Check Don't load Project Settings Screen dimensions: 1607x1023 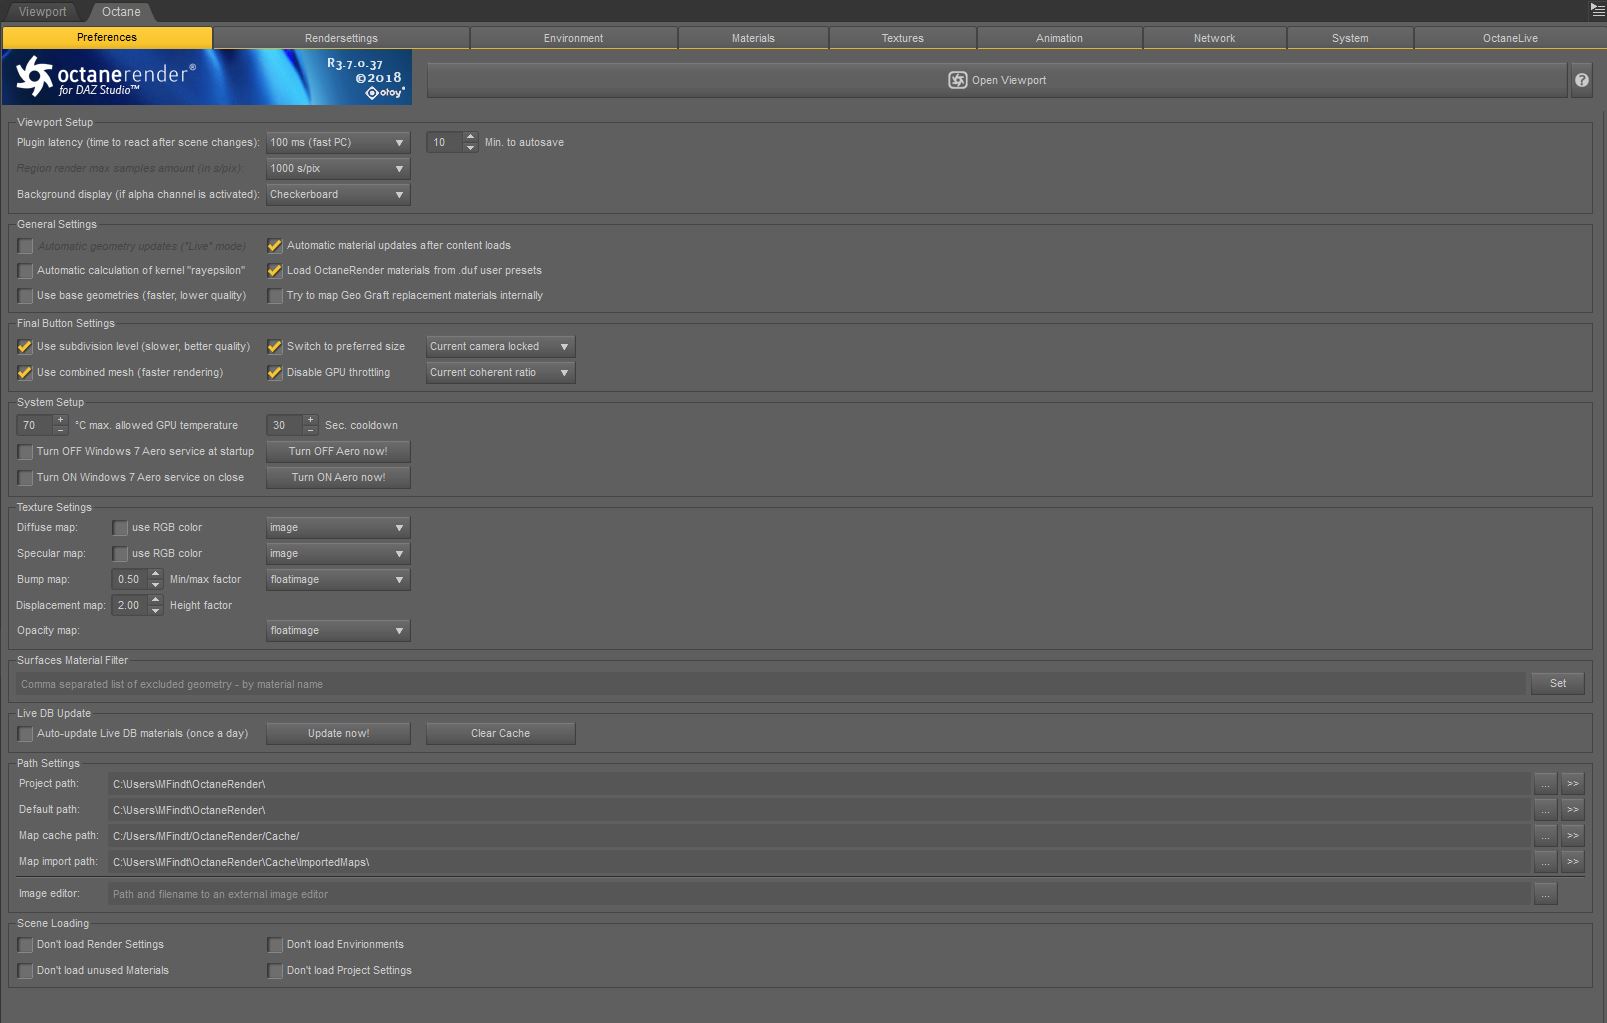[275, 971]
